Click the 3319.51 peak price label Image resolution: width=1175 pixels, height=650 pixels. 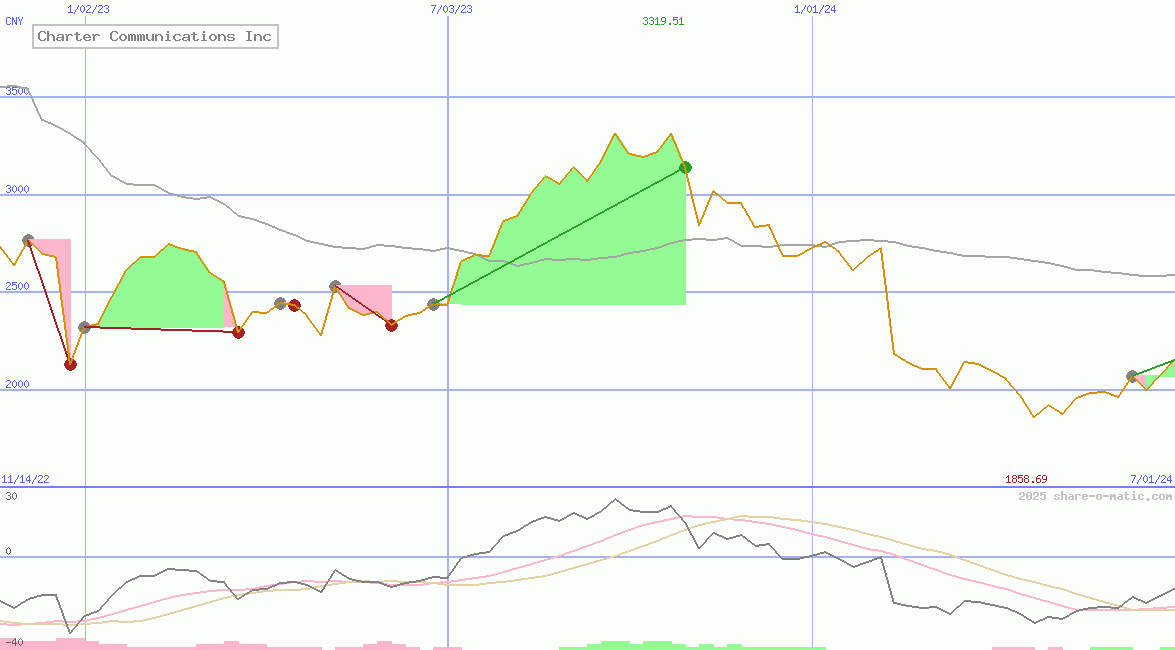pos(663,21)
